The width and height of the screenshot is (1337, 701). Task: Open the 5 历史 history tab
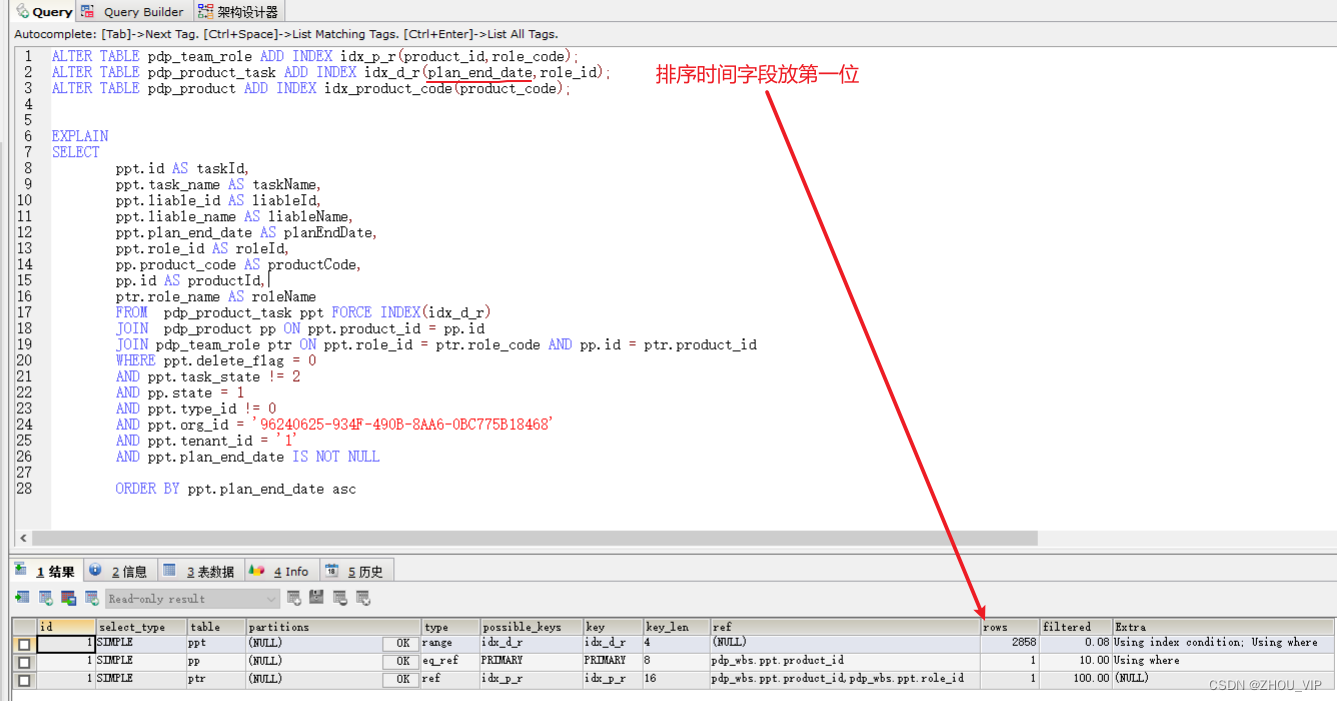[x=355, y=571]
